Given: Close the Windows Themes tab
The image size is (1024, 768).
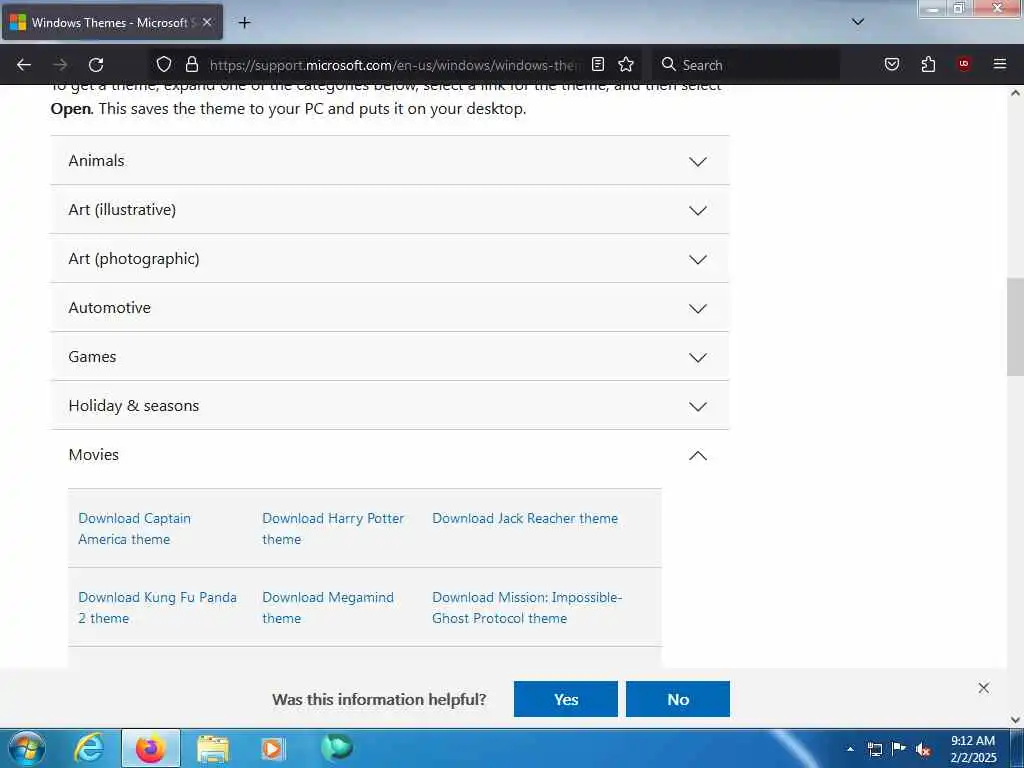Looking at the screenshot, I should point(207,22).
